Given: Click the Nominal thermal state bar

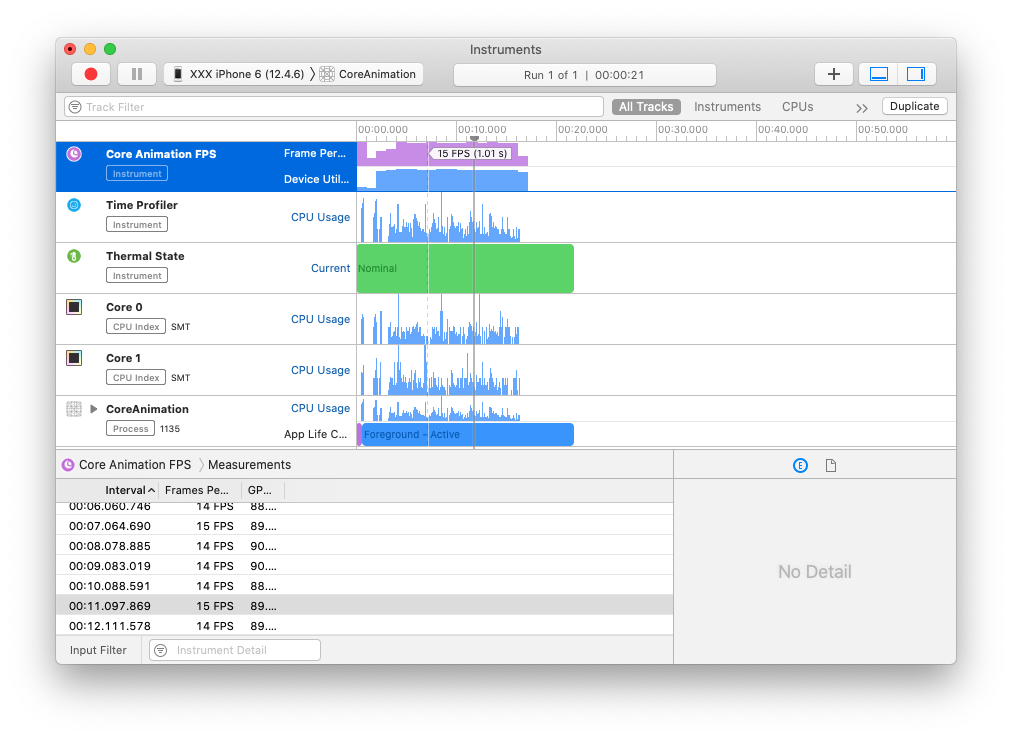Looking at the screenshot, I should [x=465, y=268].
